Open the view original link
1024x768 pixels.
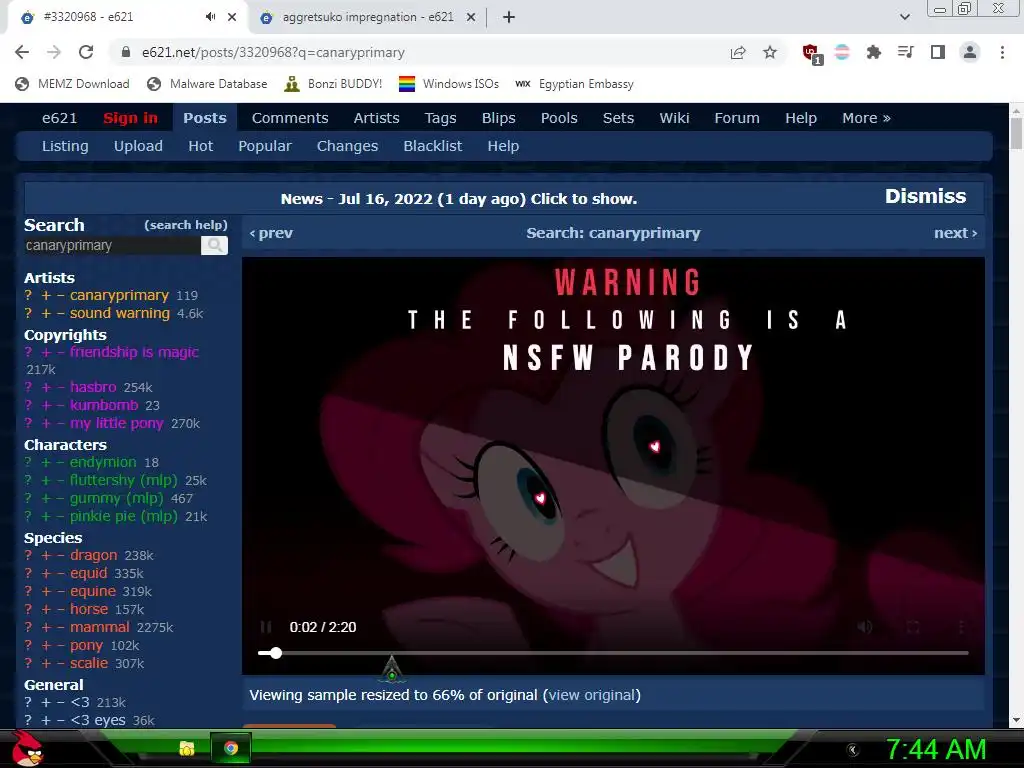592,695
